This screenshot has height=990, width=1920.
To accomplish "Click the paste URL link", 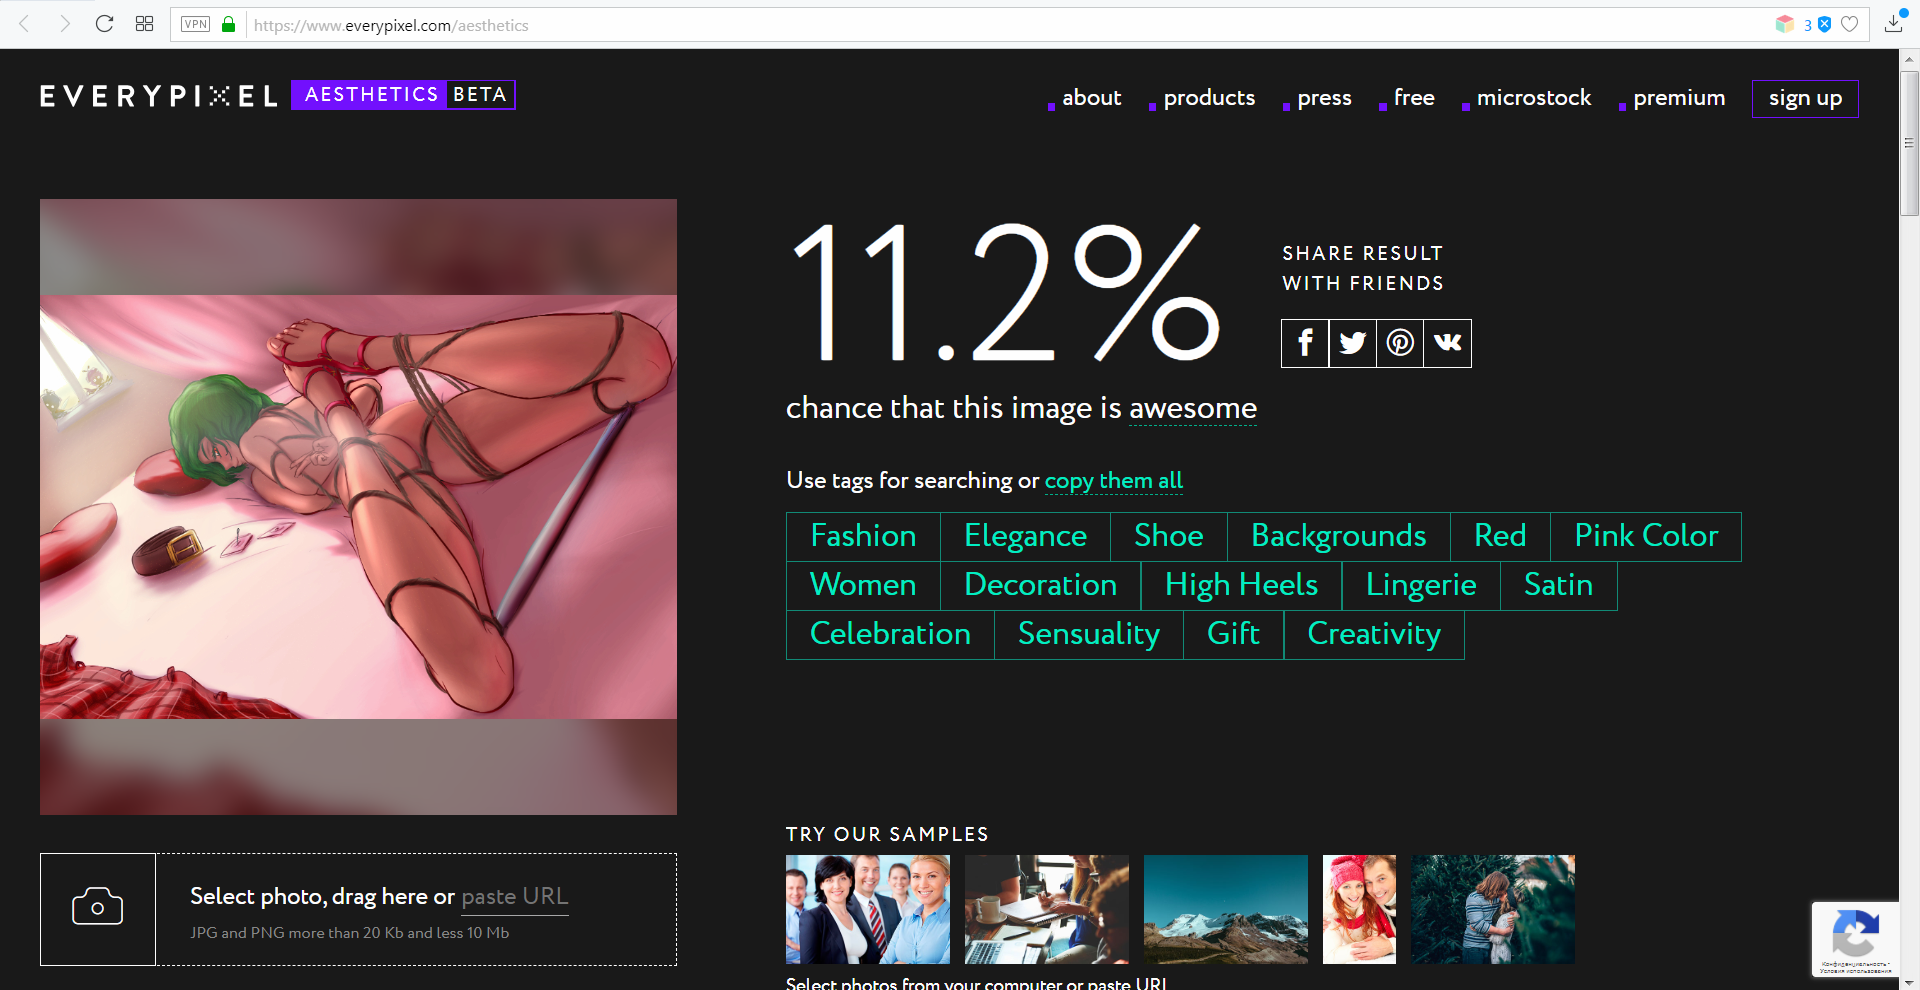I will 514,896.
